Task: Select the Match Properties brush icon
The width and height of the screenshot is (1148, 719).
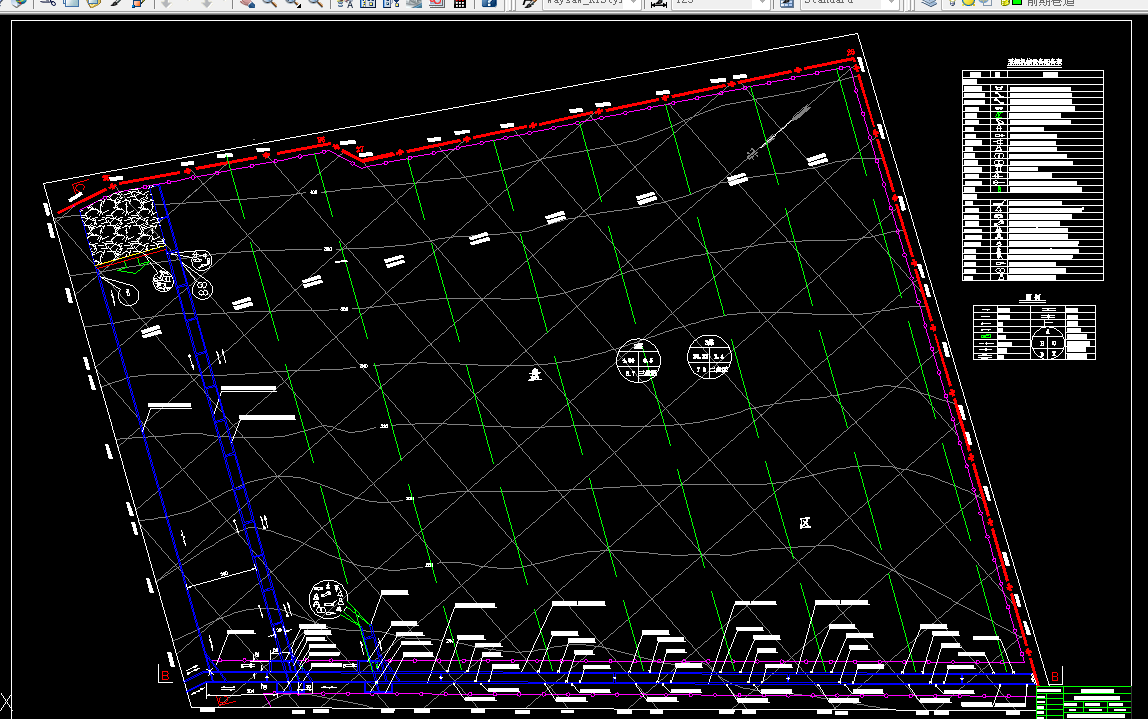Action: point(116,3)
